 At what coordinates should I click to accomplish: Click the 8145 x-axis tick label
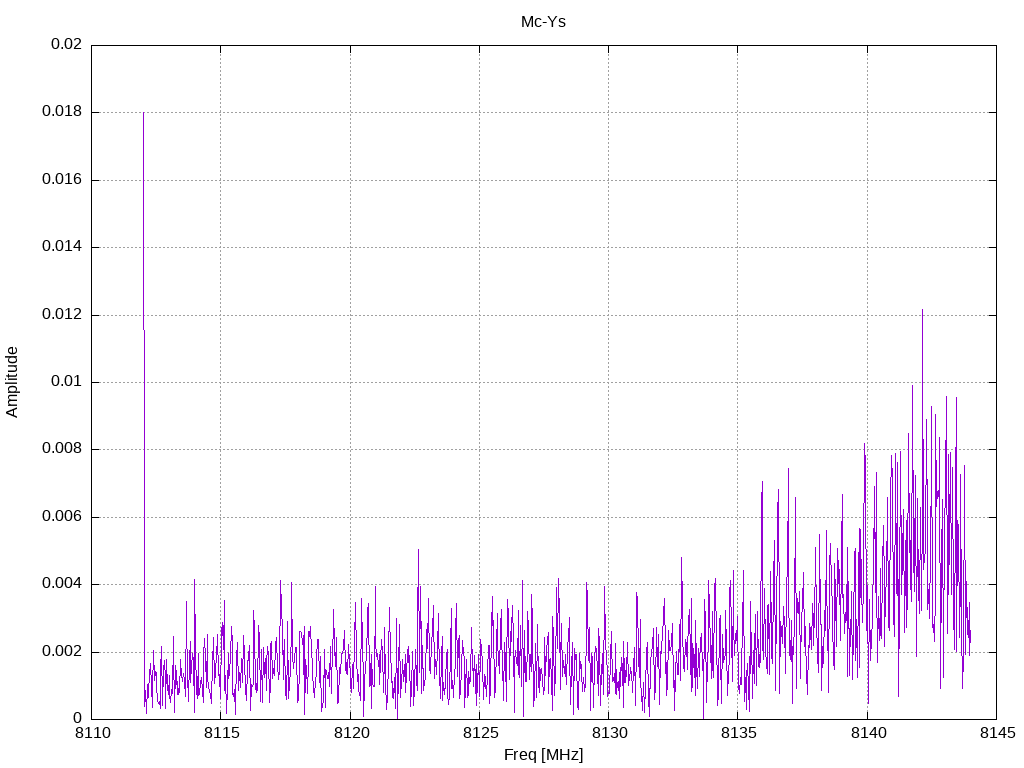(x=995, y=735)
